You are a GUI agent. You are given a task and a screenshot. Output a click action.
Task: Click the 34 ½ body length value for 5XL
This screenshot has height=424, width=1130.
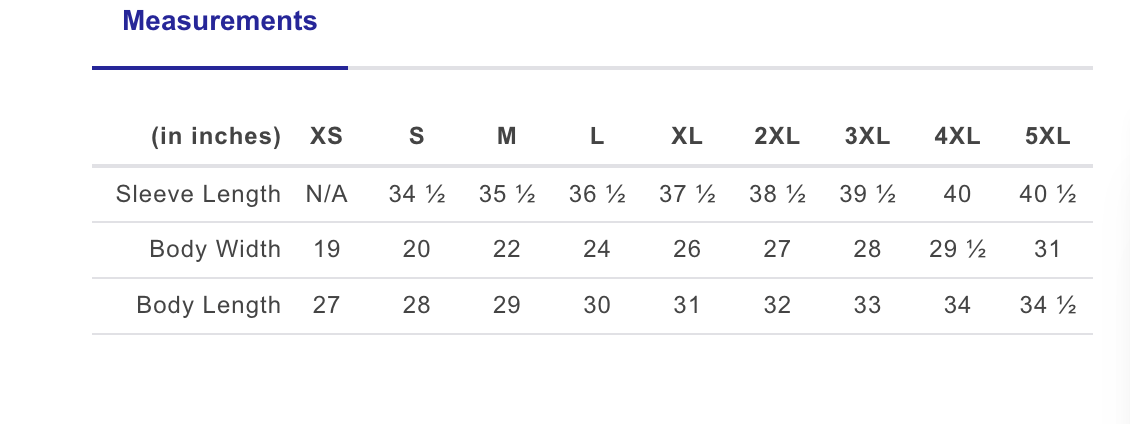click(1047, 305)
